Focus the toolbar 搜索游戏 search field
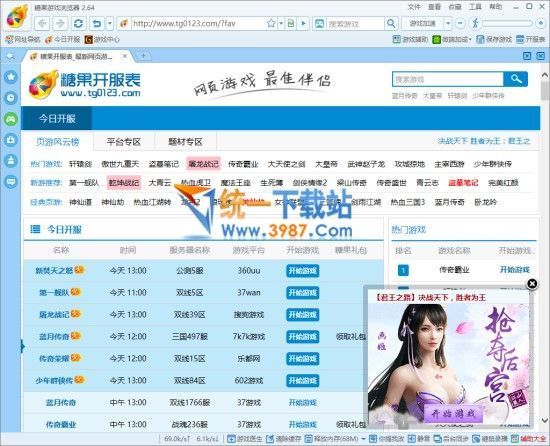 pos(355,23)
